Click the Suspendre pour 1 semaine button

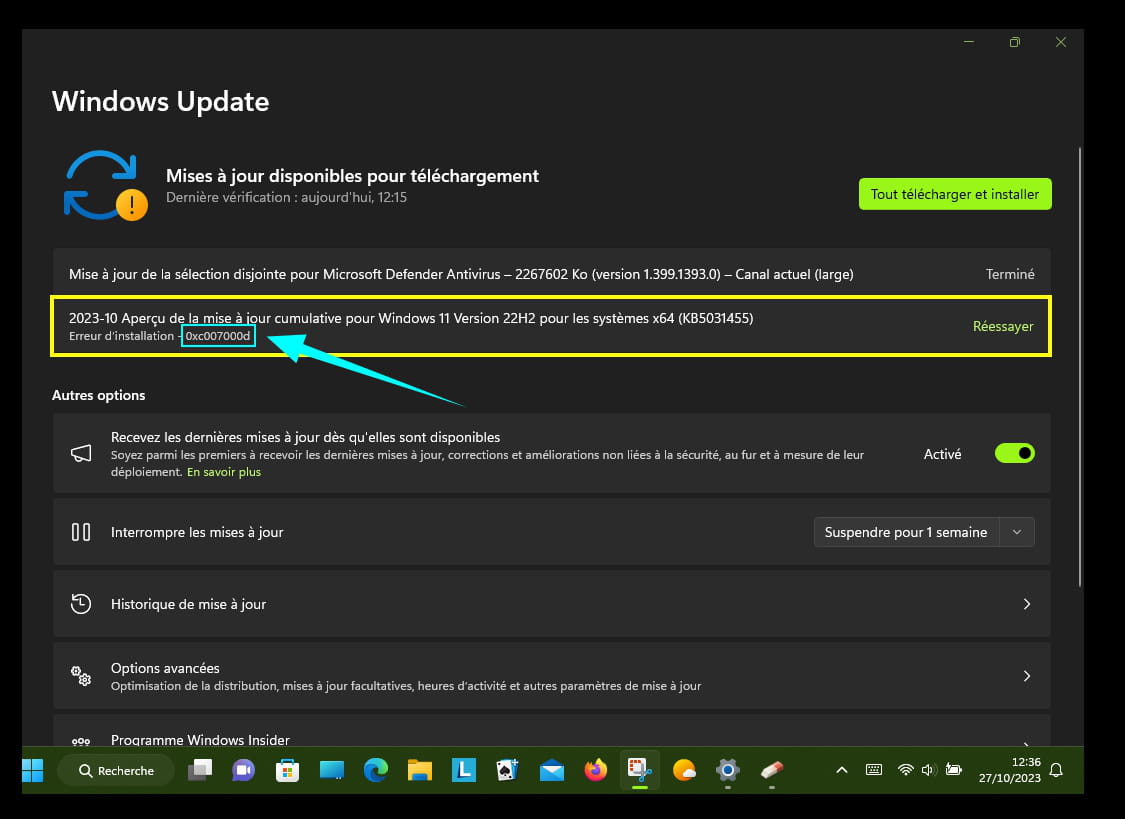pos(906,532)
